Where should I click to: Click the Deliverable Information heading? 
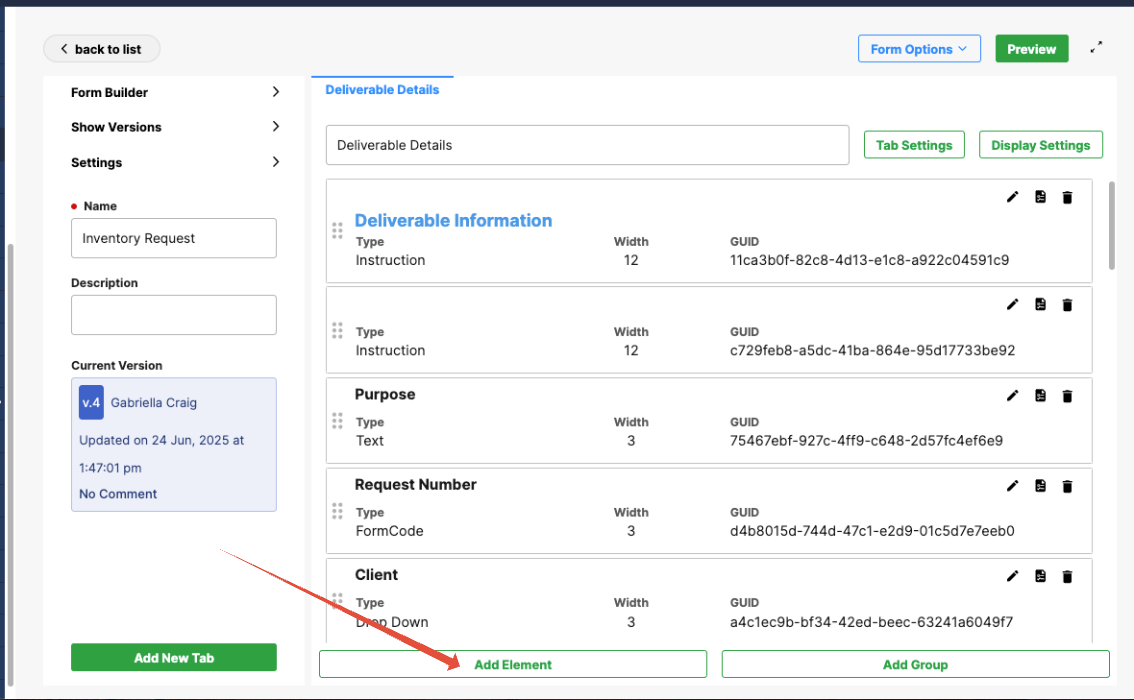point(453,221)
